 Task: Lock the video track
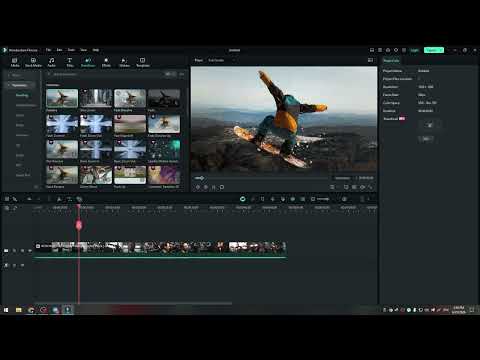tap(14, 251)
